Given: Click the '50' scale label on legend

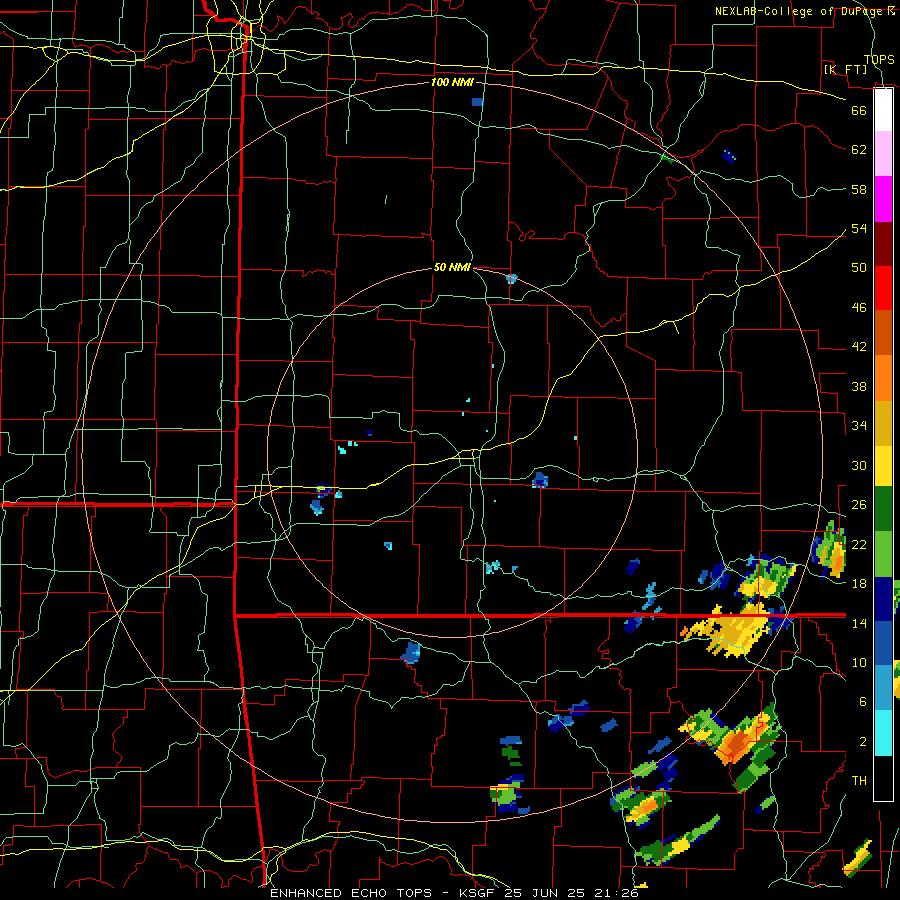Looking at the screenshot, I should (x=859, y=268).
